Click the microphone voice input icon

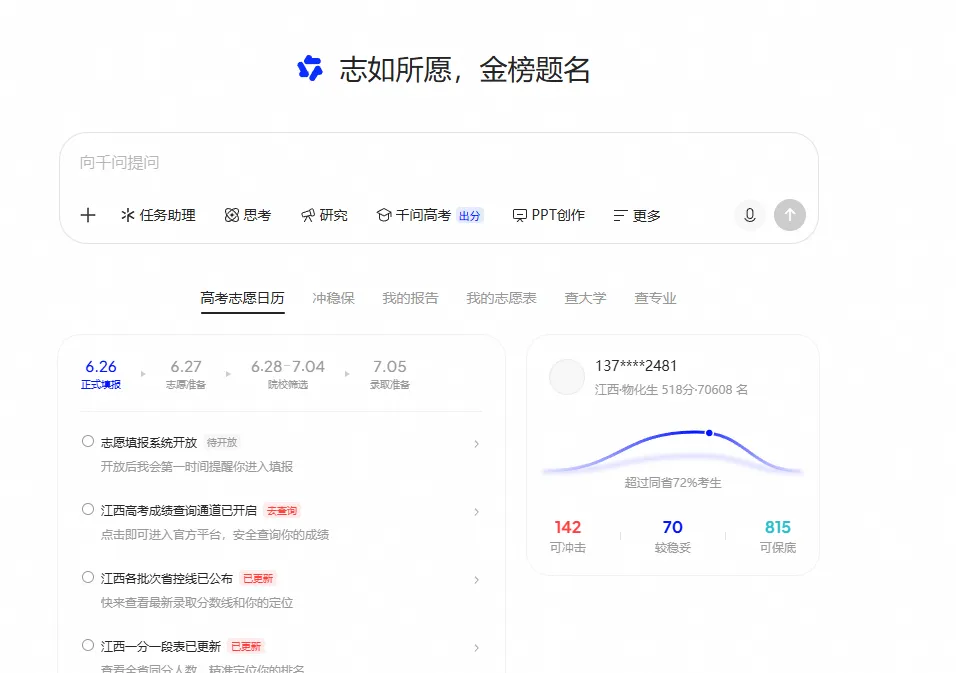[x=749, y=215]
